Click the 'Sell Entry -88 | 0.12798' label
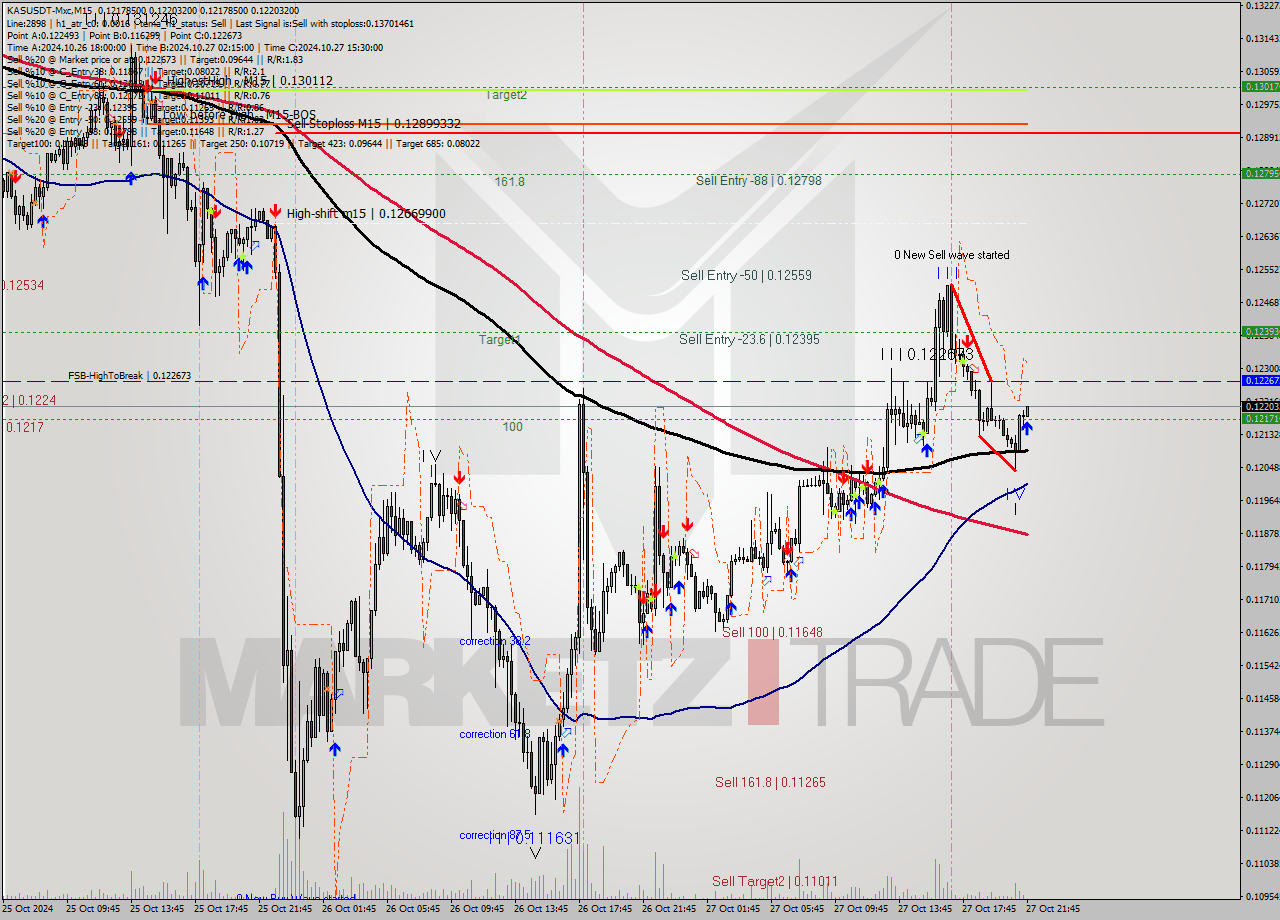 759,181
